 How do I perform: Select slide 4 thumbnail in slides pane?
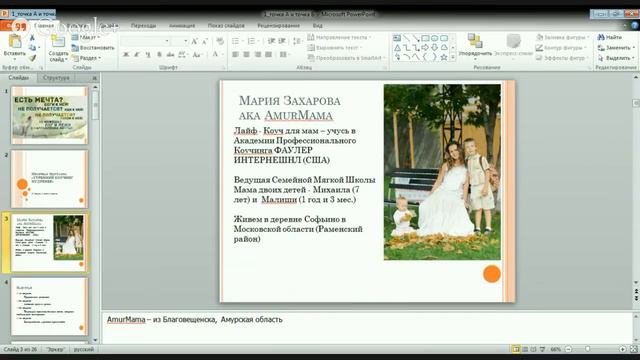(49, 307)
